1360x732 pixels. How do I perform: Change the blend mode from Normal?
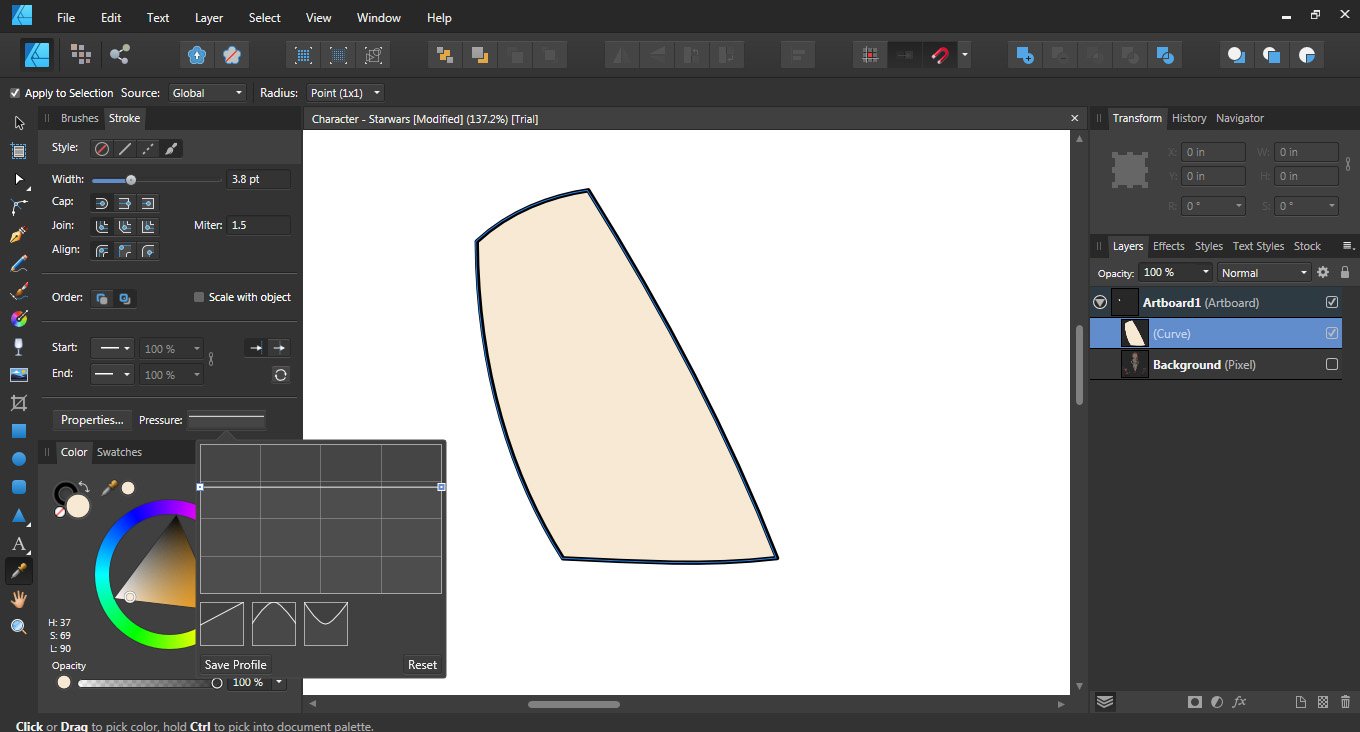1263,271
